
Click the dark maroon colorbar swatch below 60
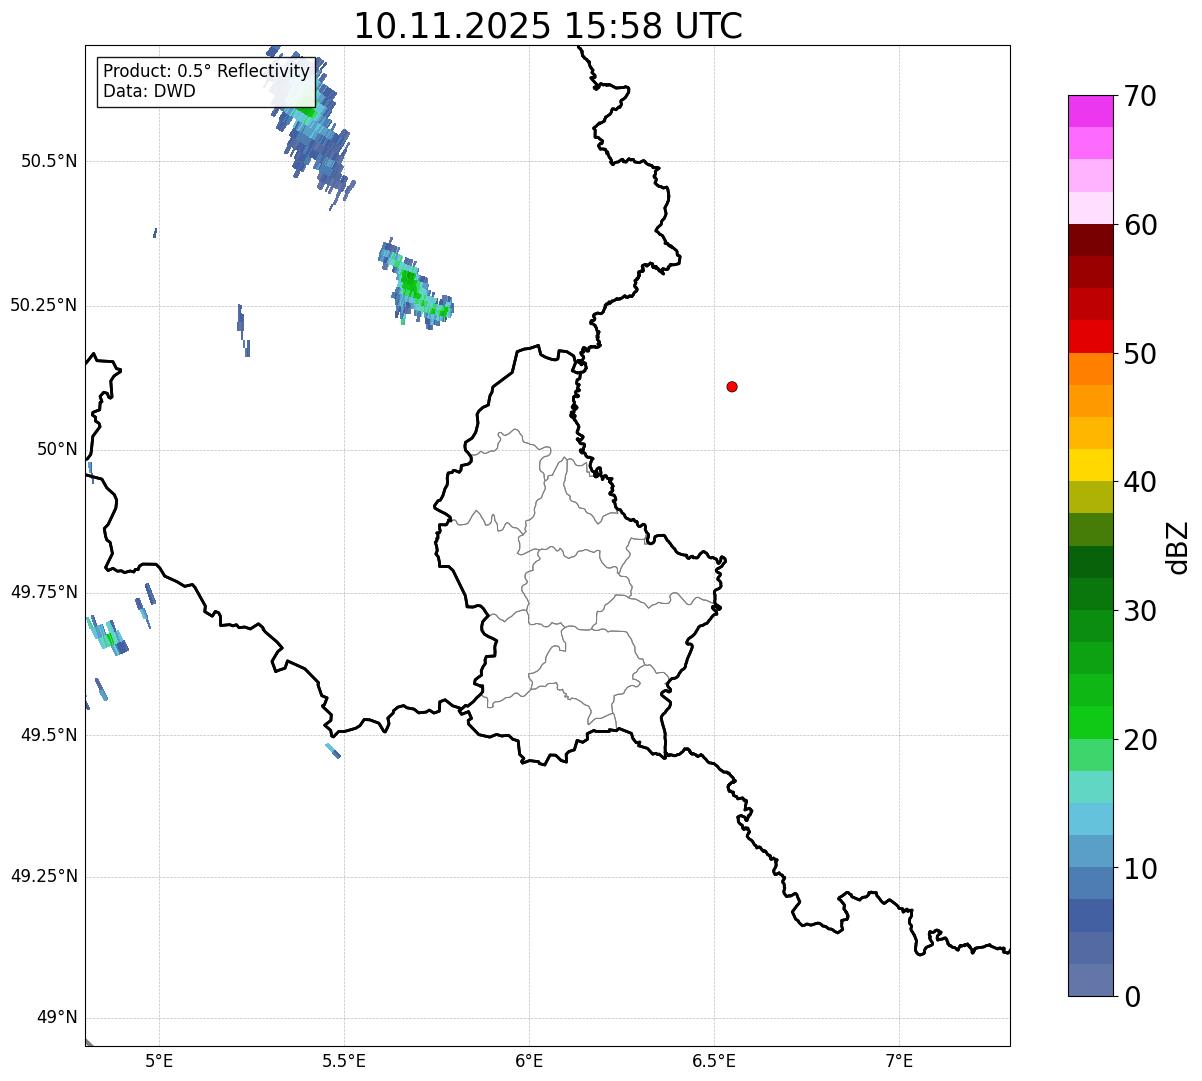pyautogui.click(x=1091, y=240)
